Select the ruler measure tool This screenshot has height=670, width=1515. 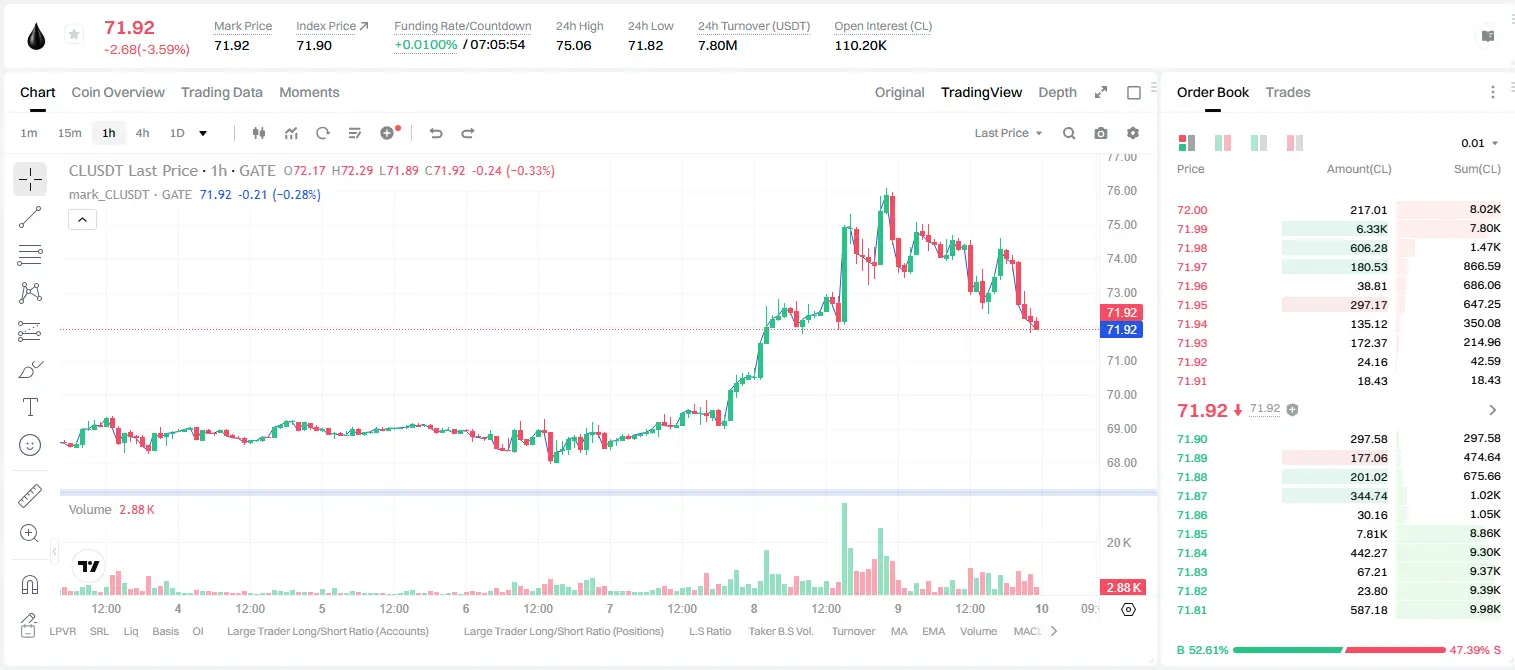point(30,496)
